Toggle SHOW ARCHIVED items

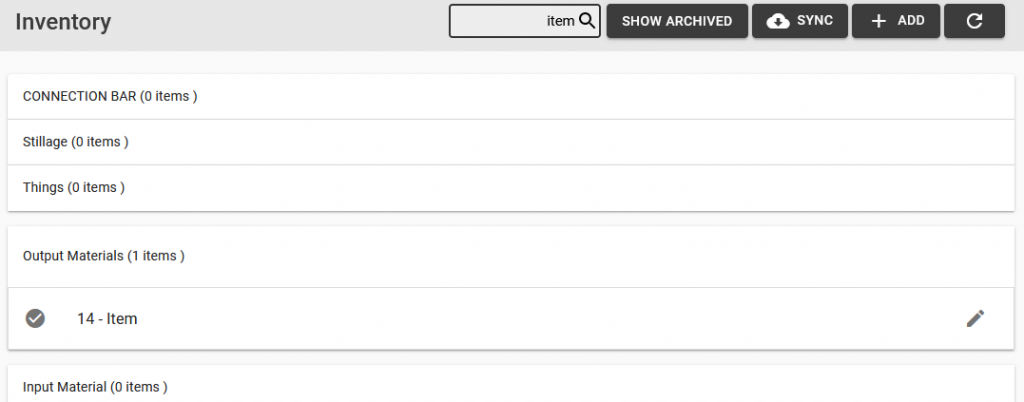677,21
